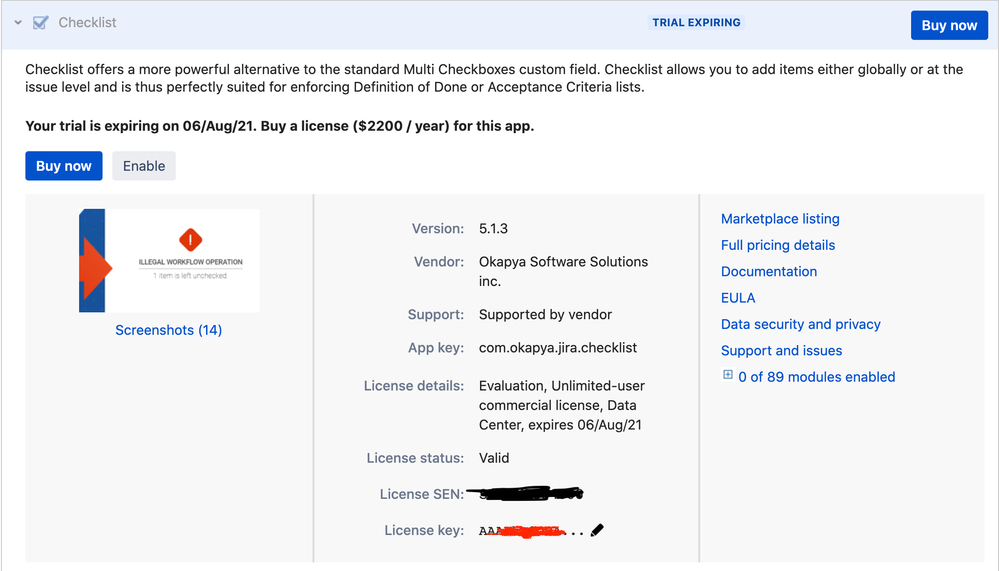Viewport: 999px width, 571px height.
Task: Click vendor name Okapya Software Solutions
Action: (x=564, y=271)
